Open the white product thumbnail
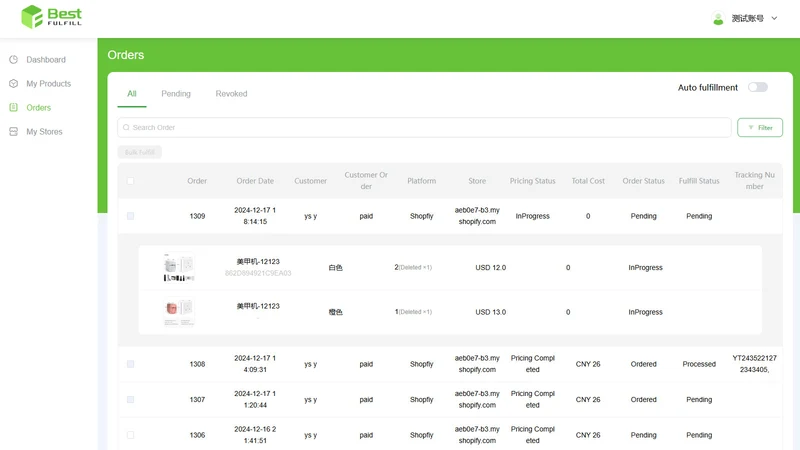 (179, 267)
